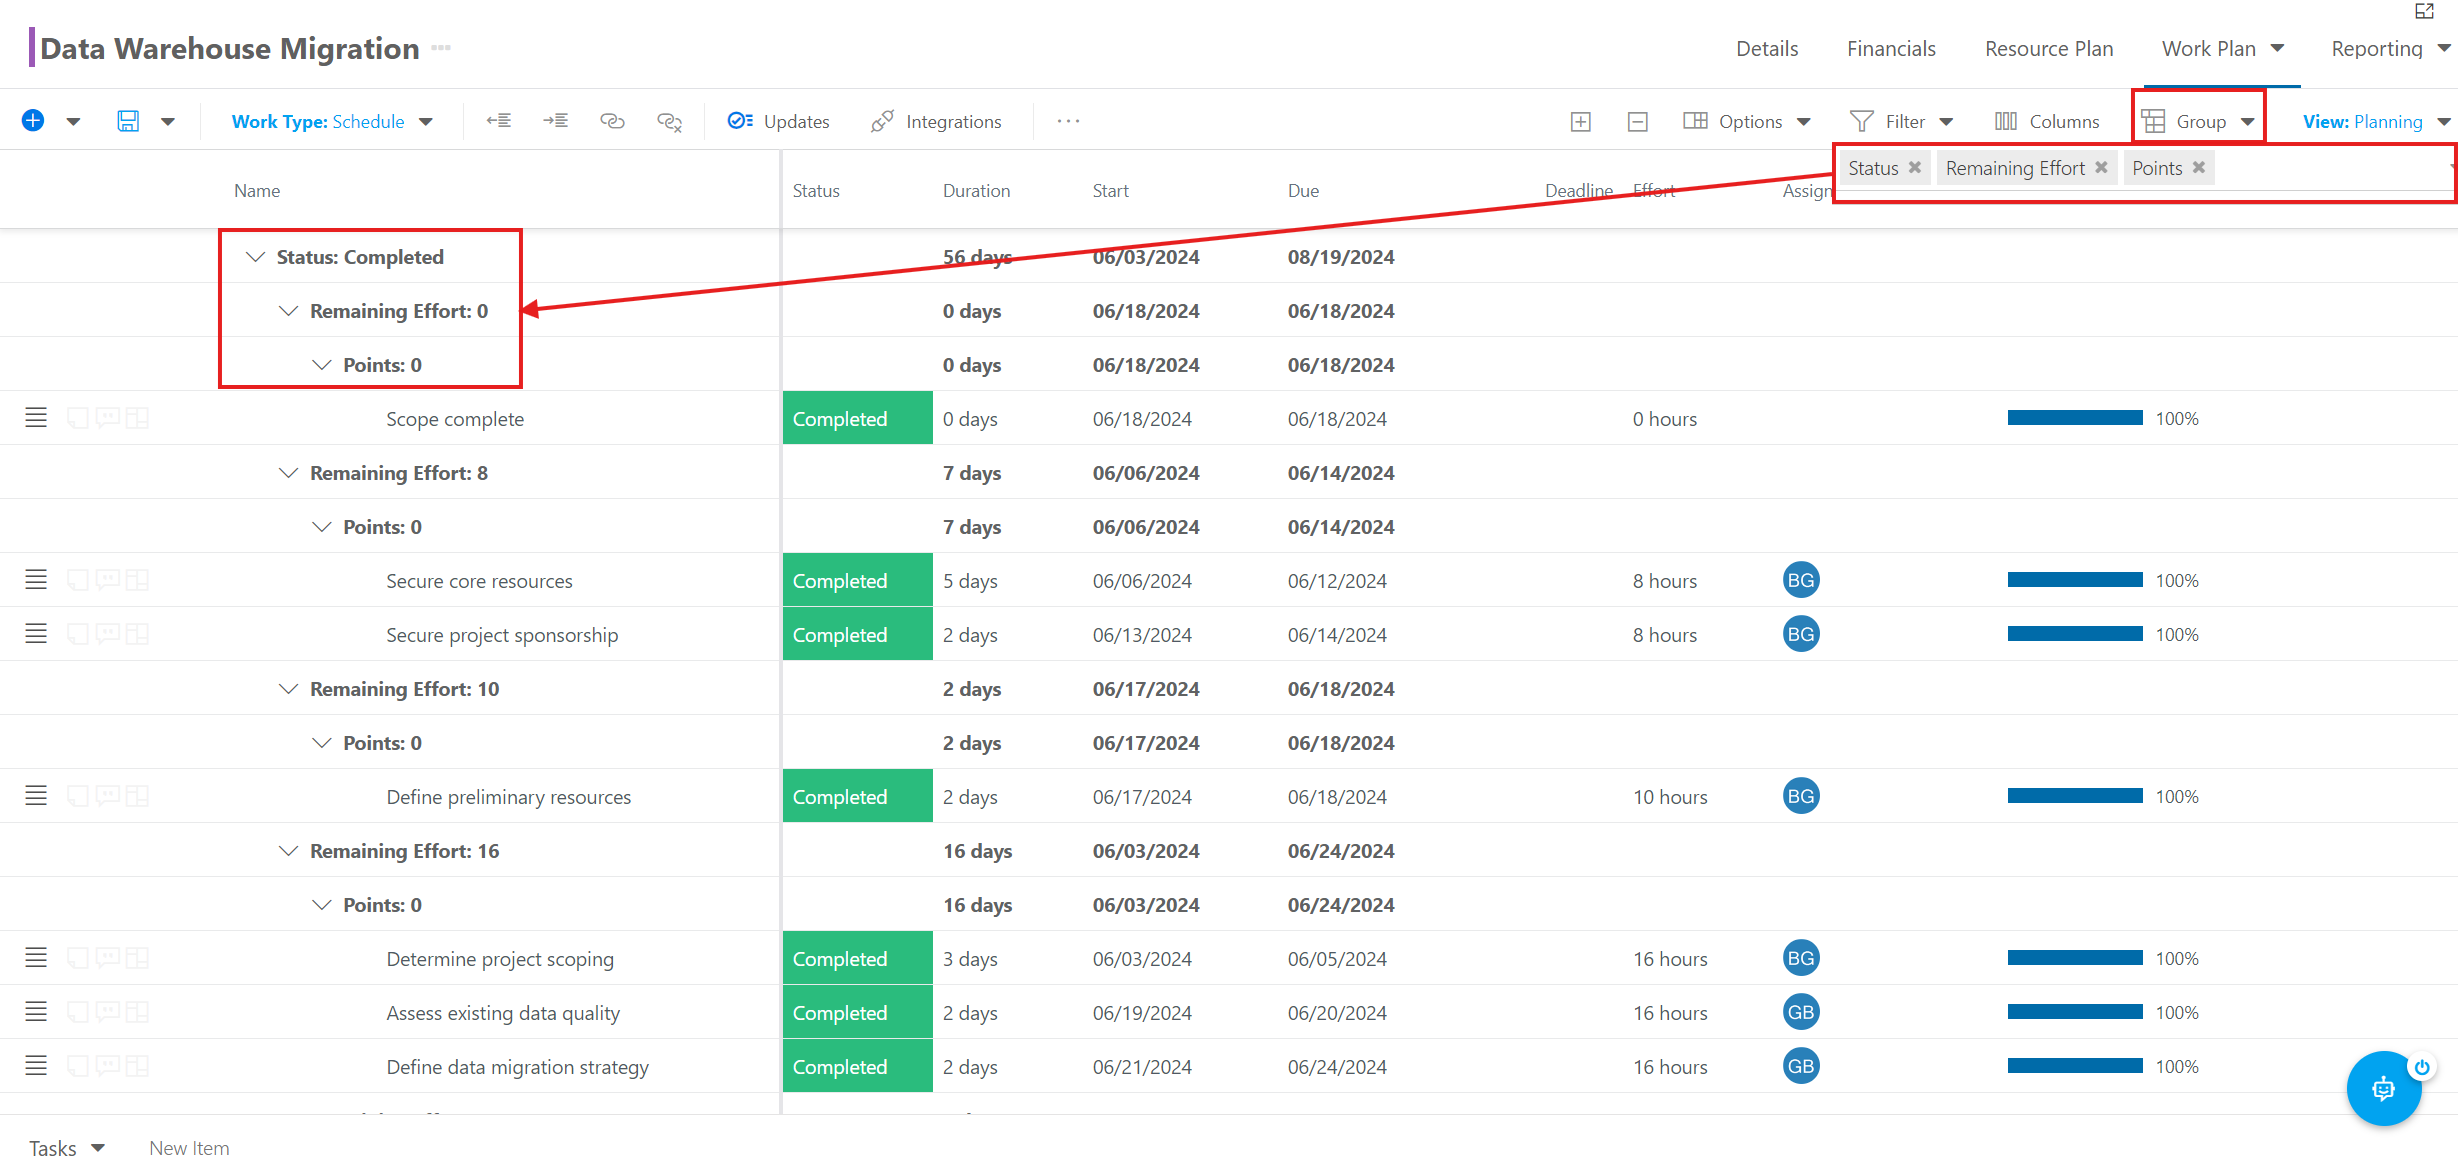The width and height of the screenshot is (2459, 1168).
Task: Click the outdent icon in the toolbar
Action: tap(499, 121)
